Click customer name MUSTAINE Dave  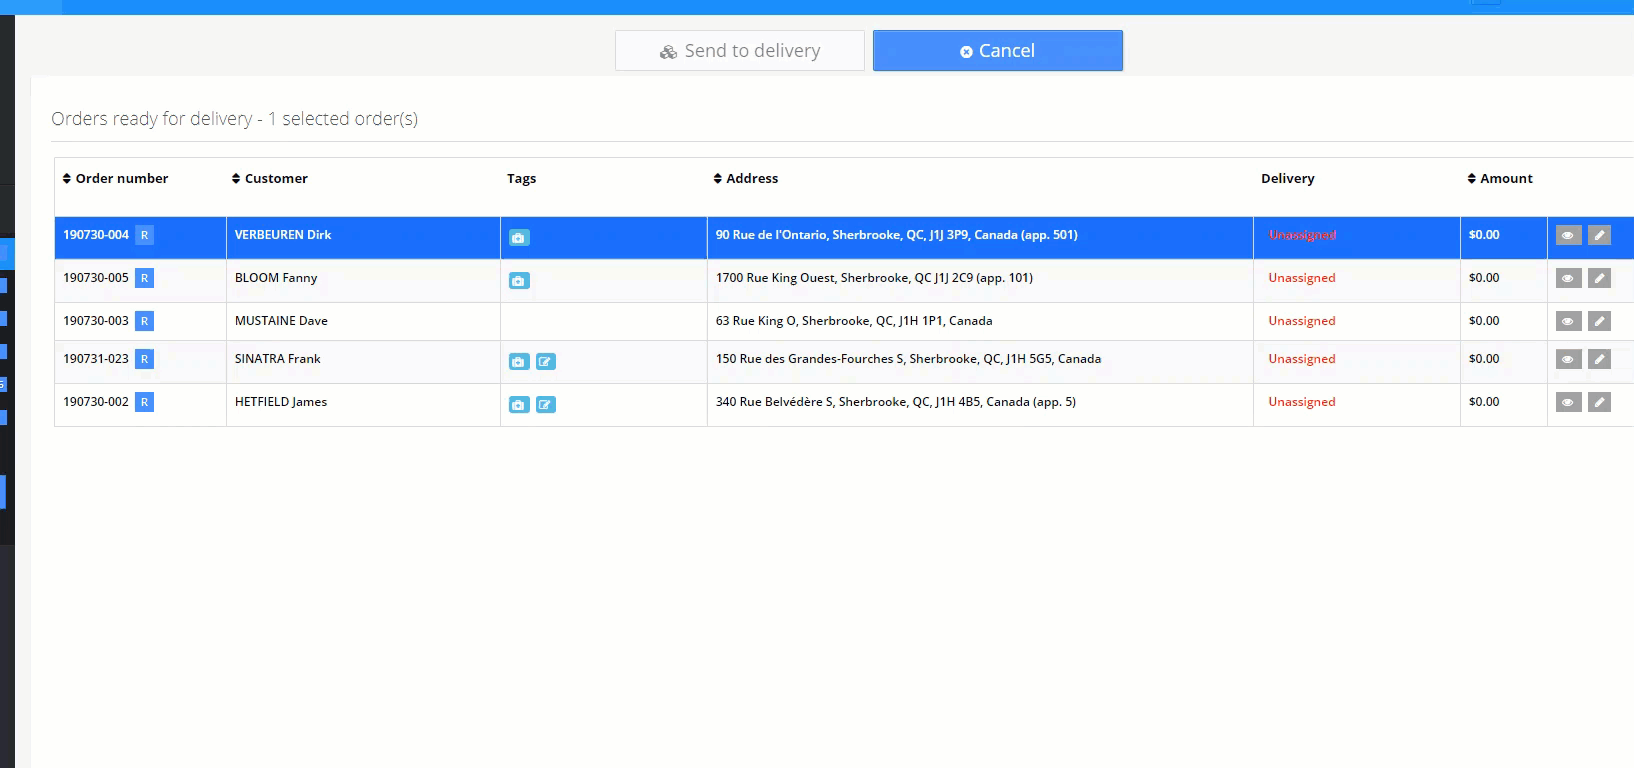click(281, 321)
